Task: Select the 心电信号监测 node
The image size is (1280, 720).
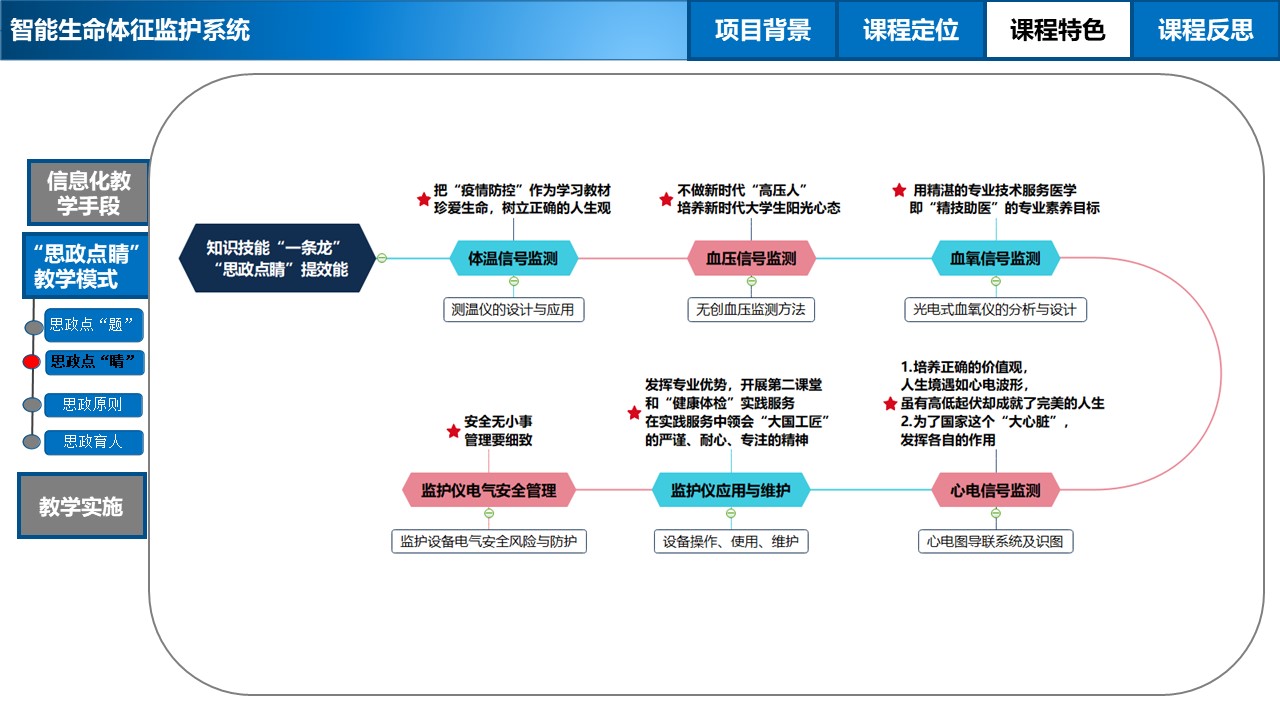Action: tap(995, 490)
